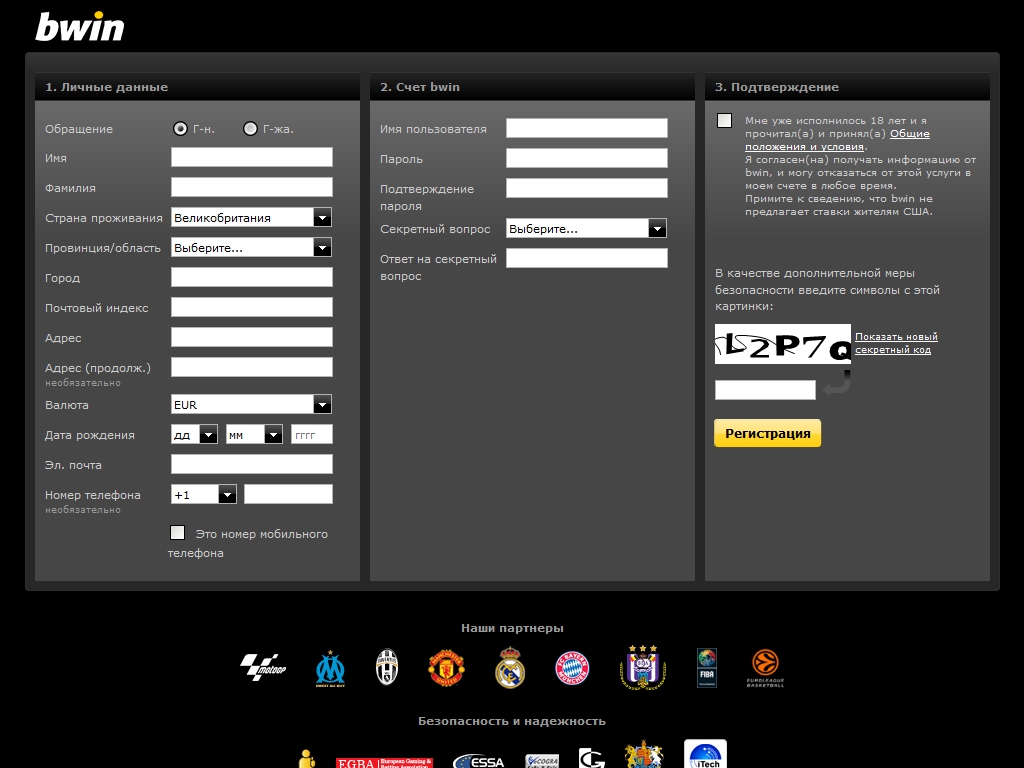Open the Страна проживания dropdown
This screenshot has width=1024, height=768.
click(251, 217)
